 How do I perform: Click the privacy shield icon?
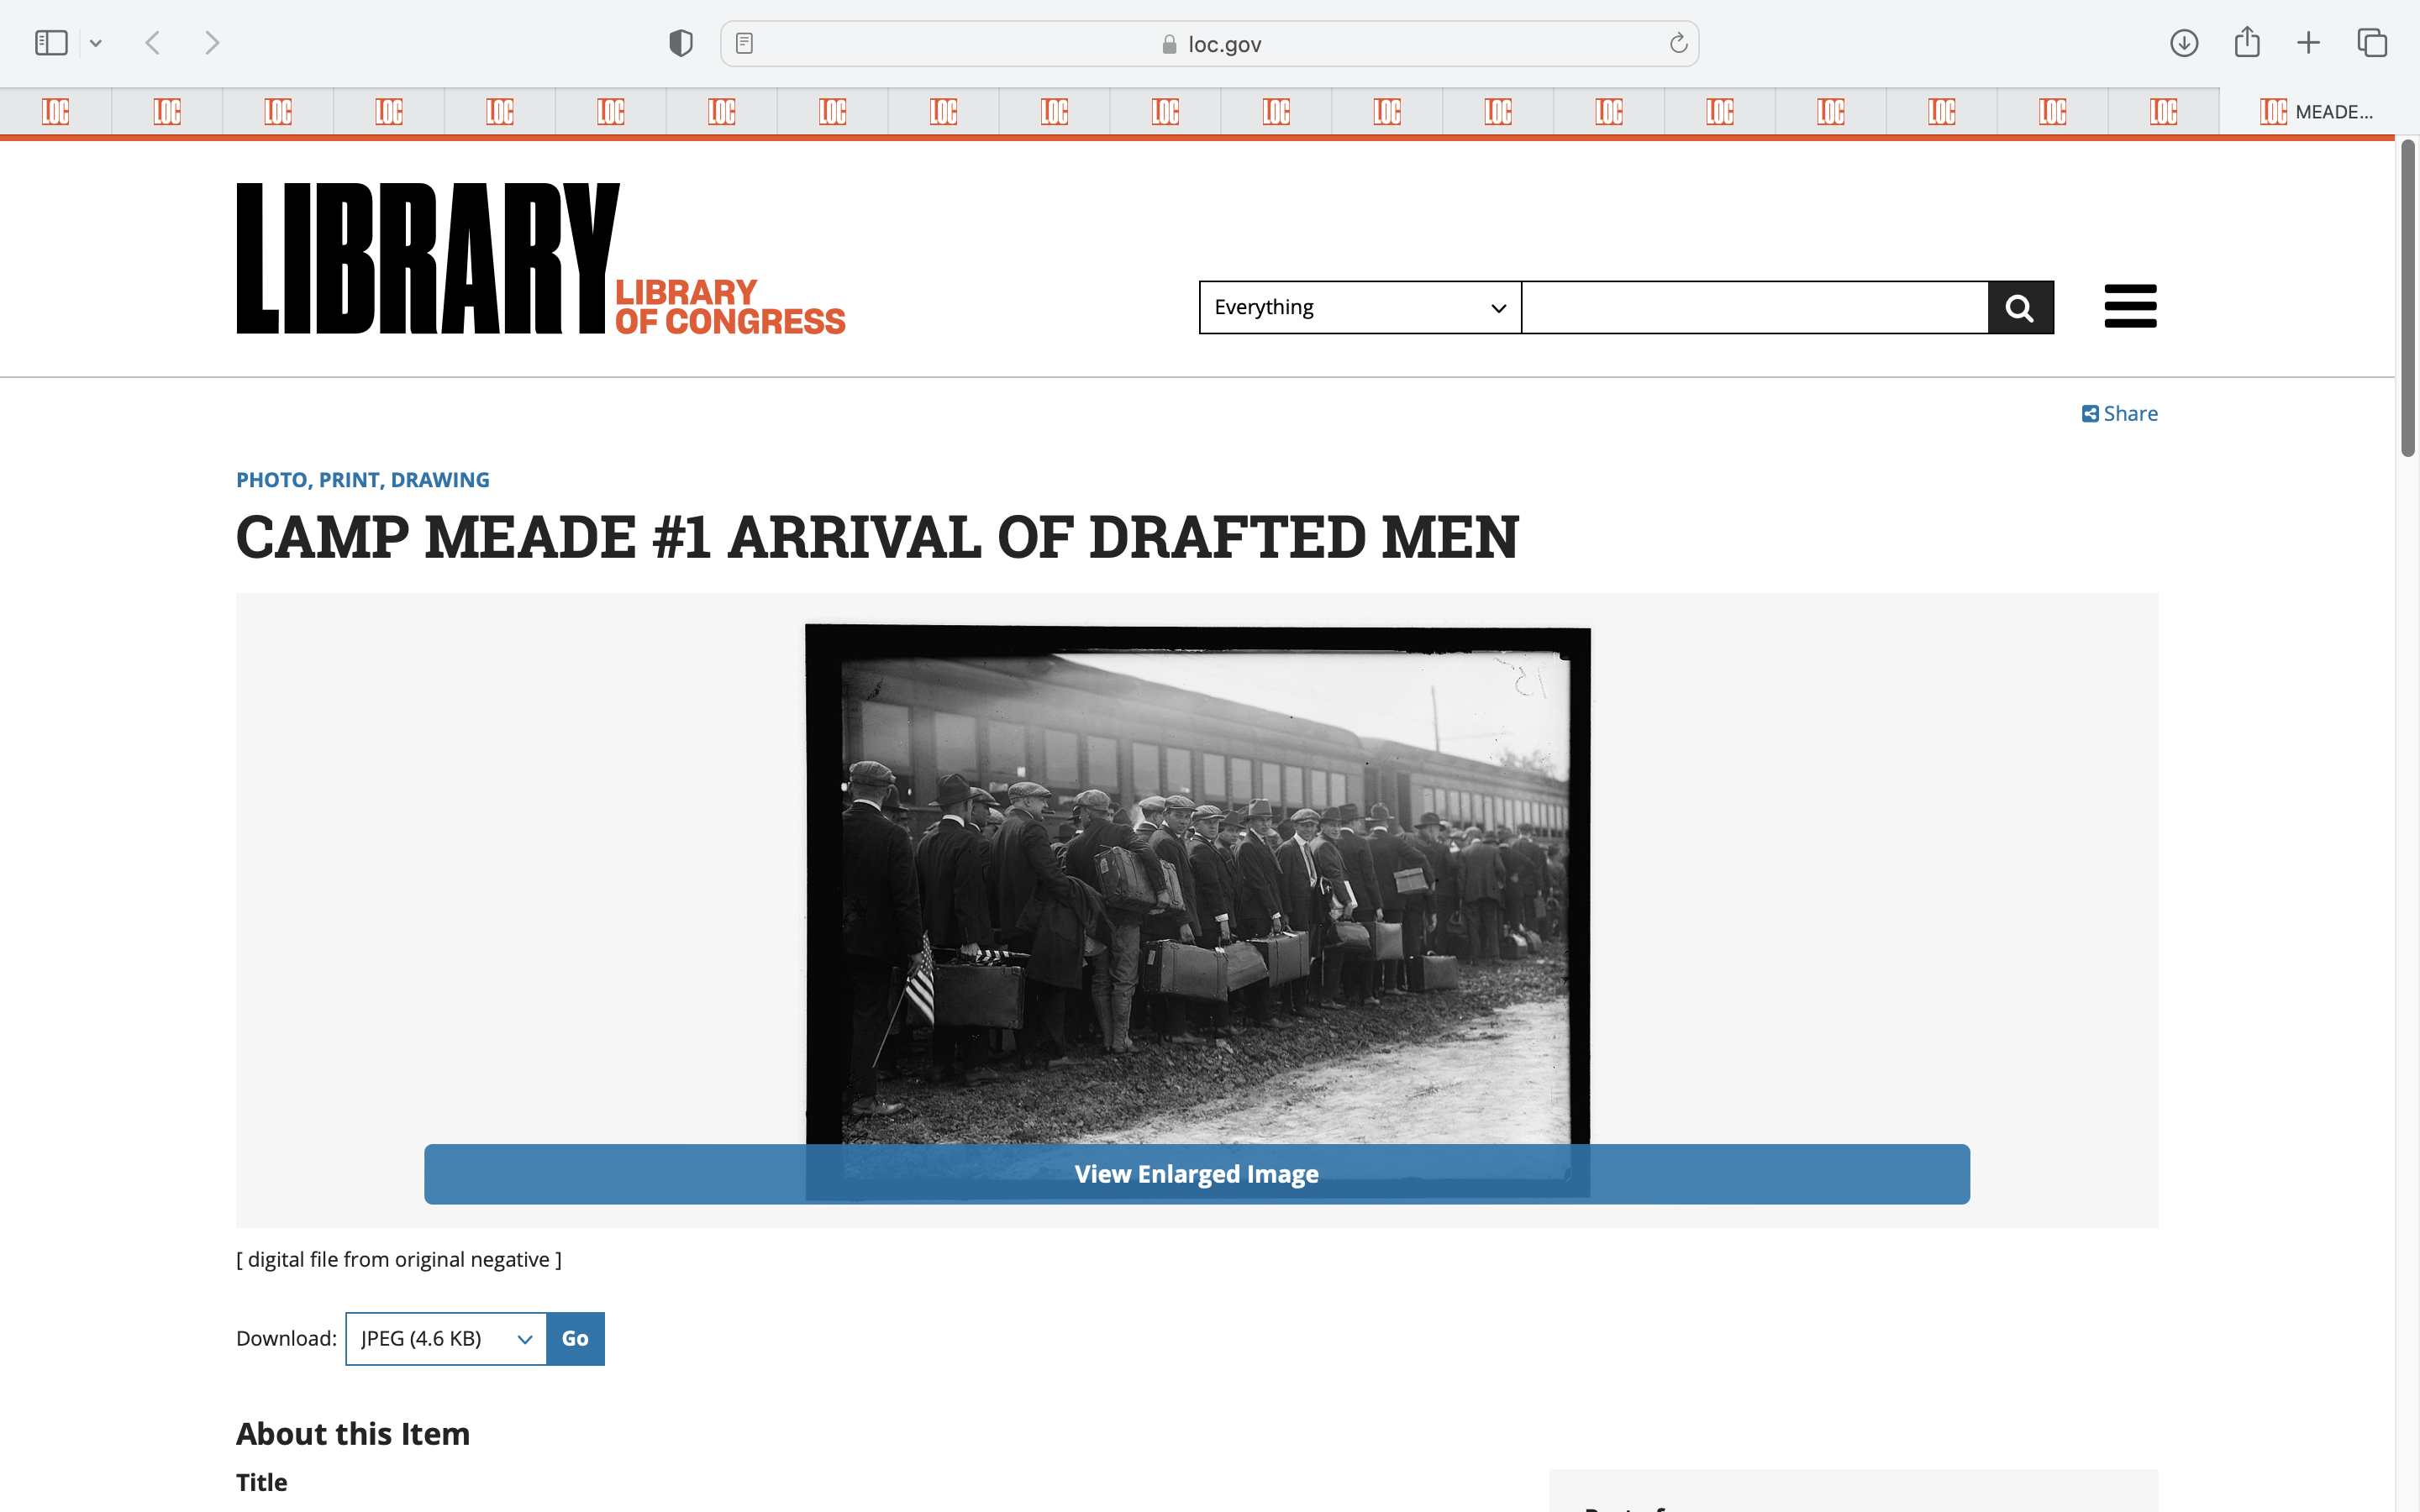[680, 43]
